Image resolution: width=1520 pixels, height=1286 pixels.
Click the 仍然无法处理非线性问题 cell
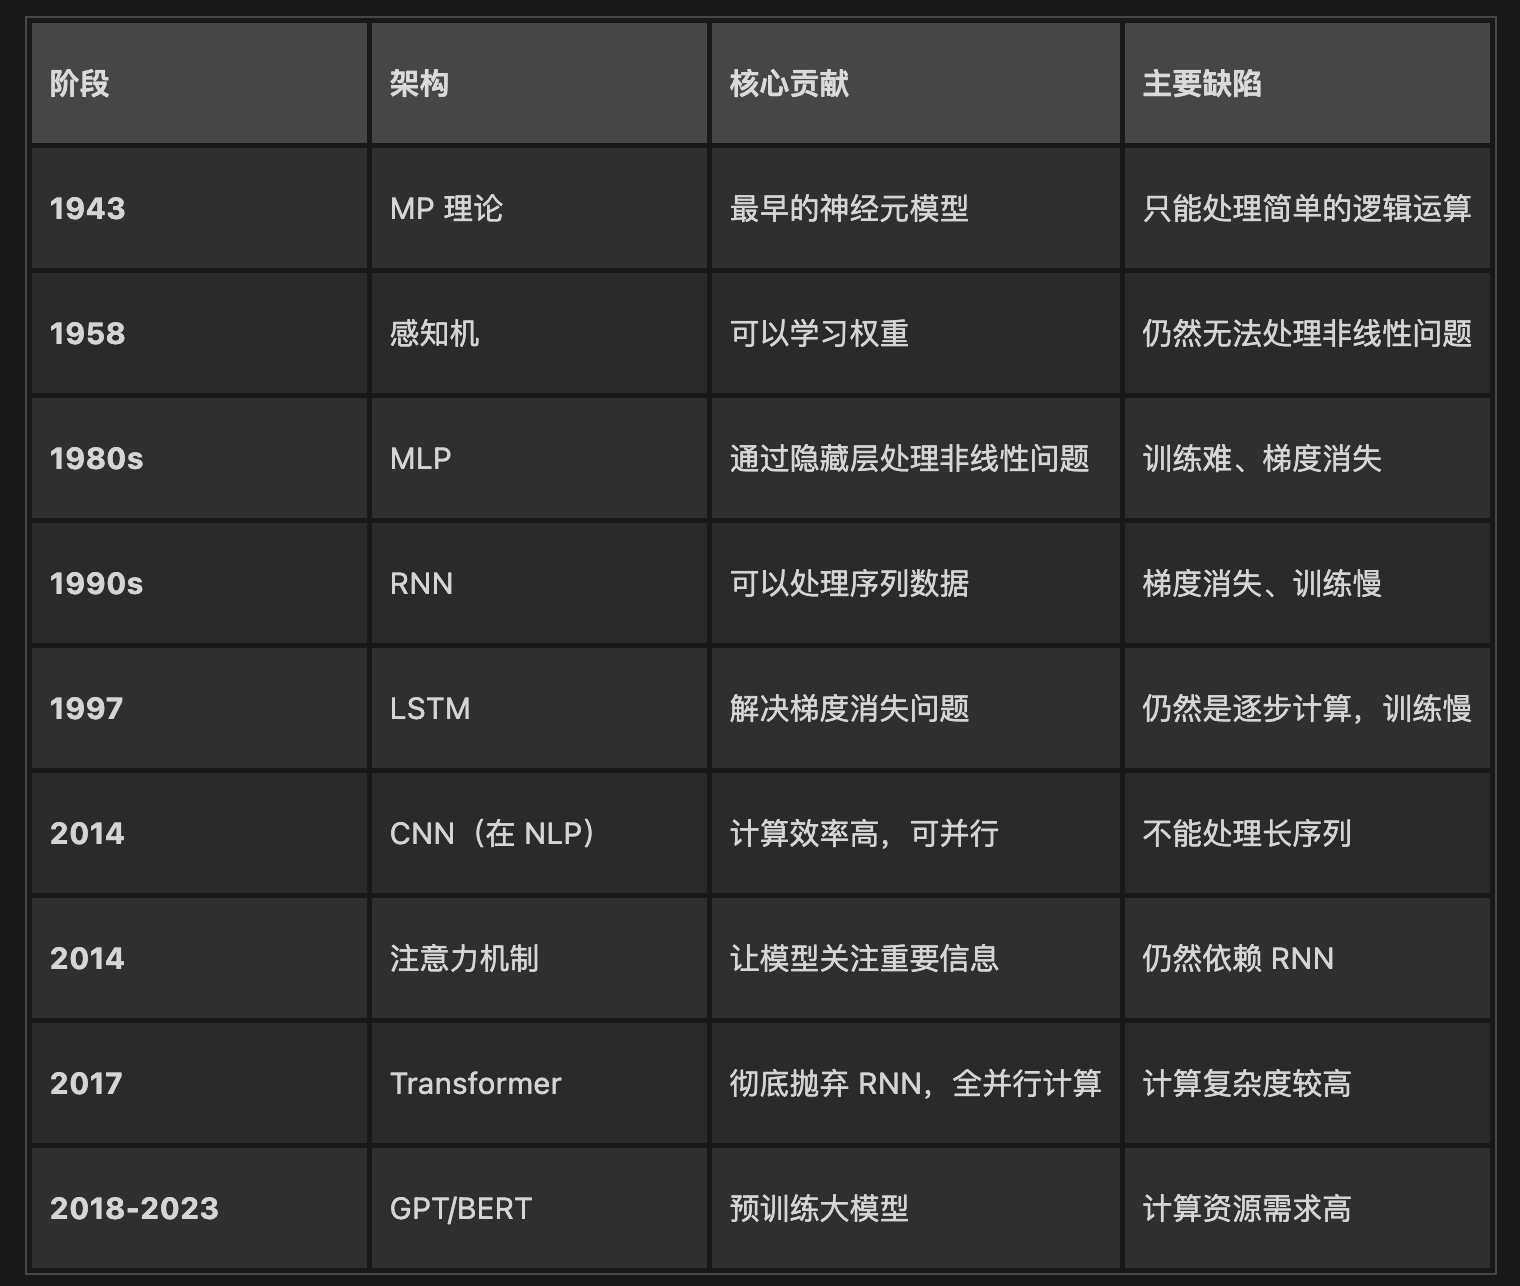coord(1306,334)
